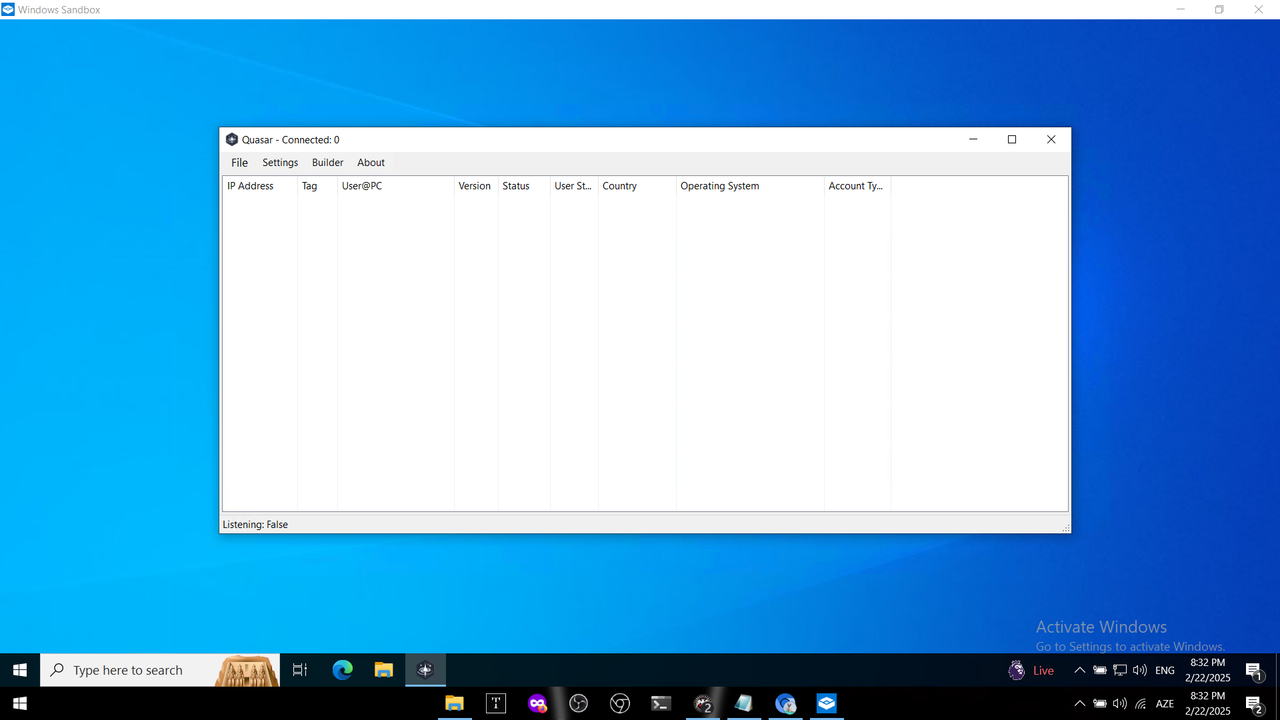Switch the ENG input language indicator

1165,670
